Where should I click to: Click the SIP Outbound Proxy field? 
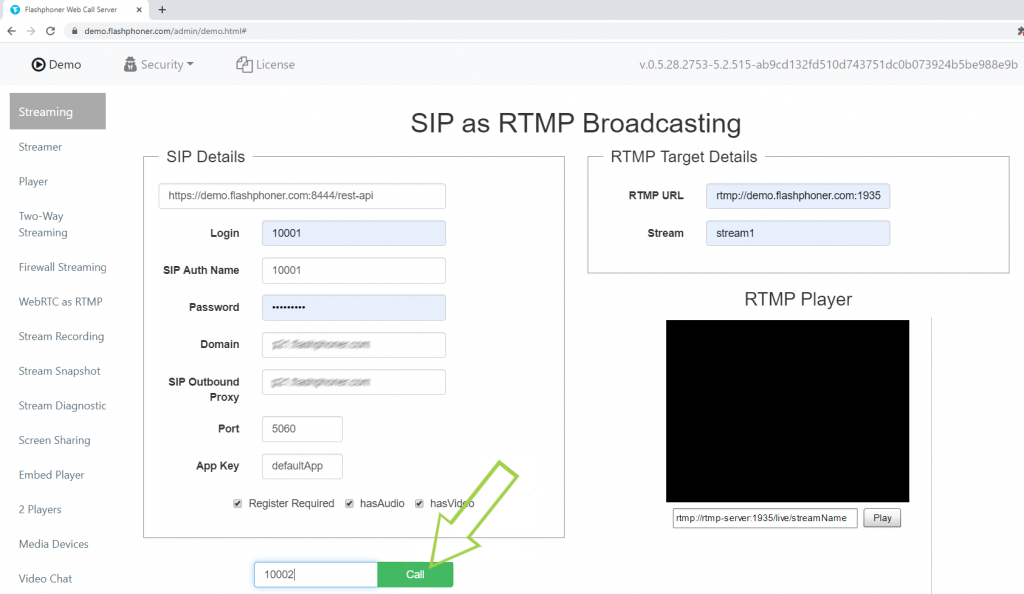pyautogui.click(x=354, y=382)
